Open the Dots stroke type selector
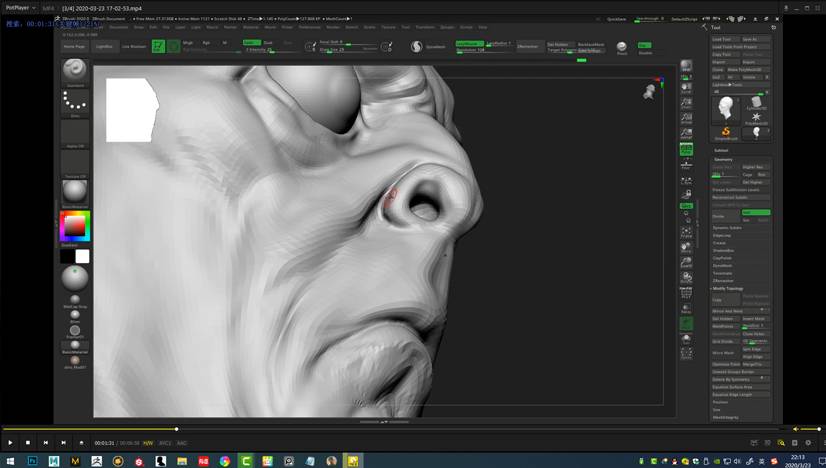 click(75, 102)
